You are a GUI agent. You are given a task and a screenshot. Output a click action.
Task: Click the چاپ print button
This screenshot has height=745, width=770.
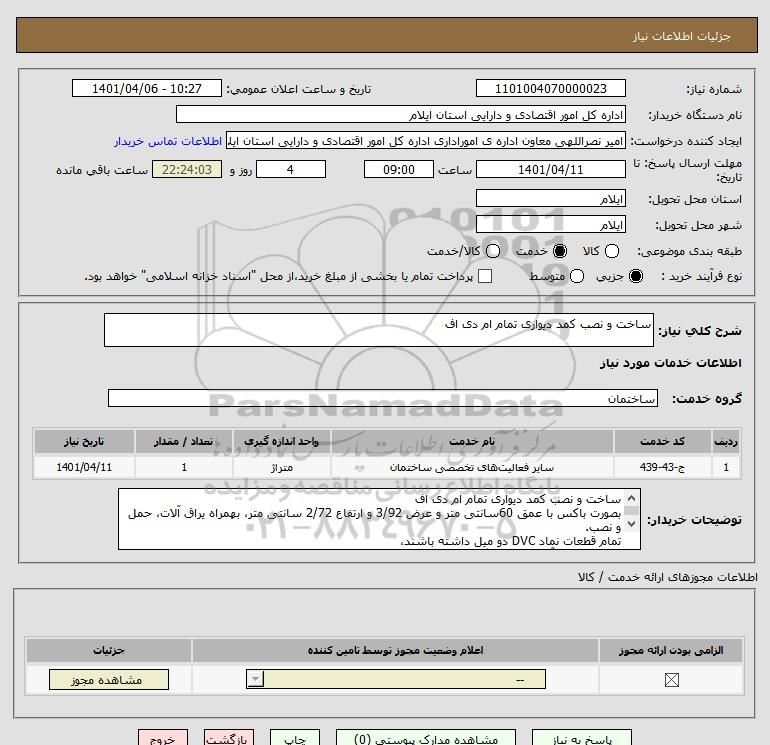(295, 738)
